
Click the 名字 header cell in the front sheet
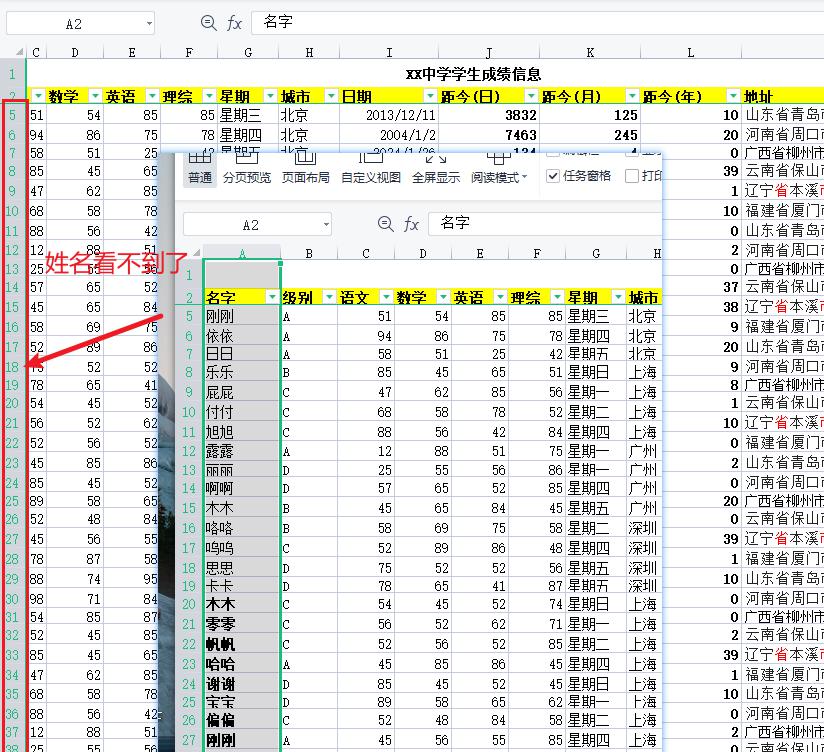242,297
